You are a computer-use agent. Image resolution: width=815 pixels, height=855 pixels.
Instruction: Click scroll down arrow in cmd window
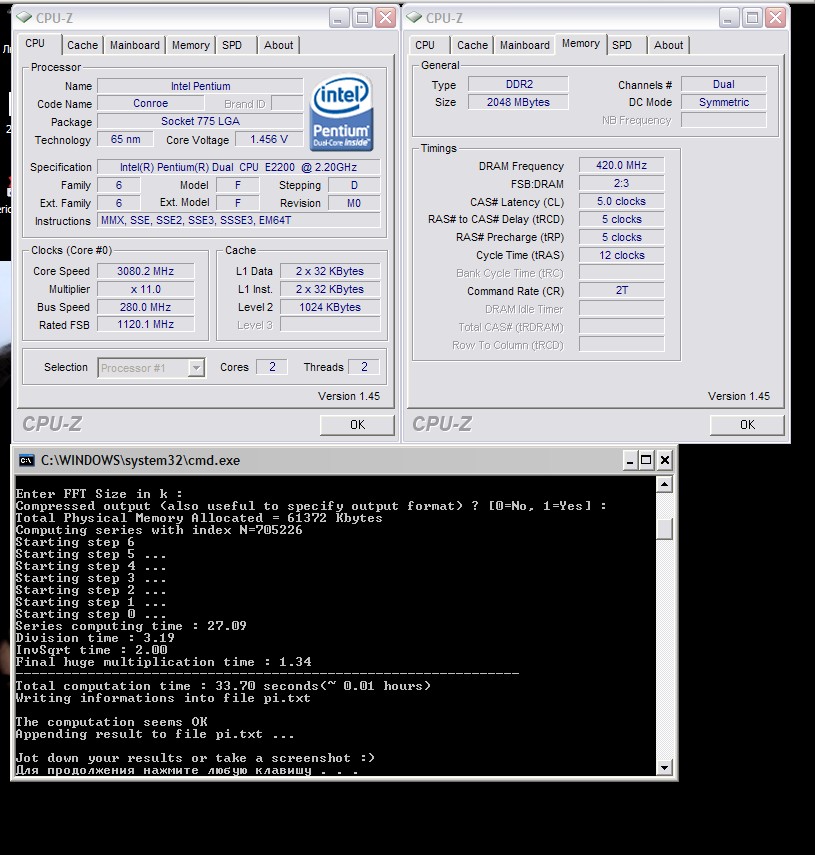click(664, 768)
